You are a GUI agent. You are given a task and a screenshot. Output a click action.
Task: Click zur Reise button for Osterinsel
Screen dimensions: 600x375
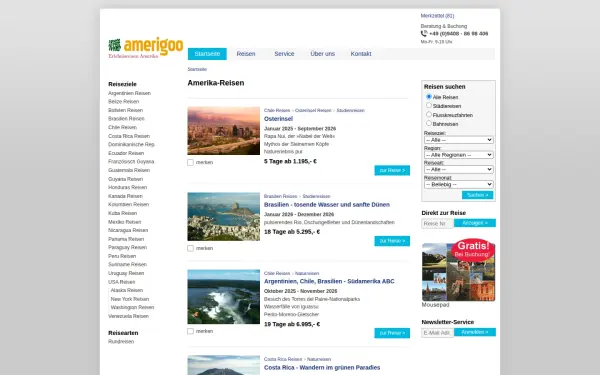click(392, 170)
